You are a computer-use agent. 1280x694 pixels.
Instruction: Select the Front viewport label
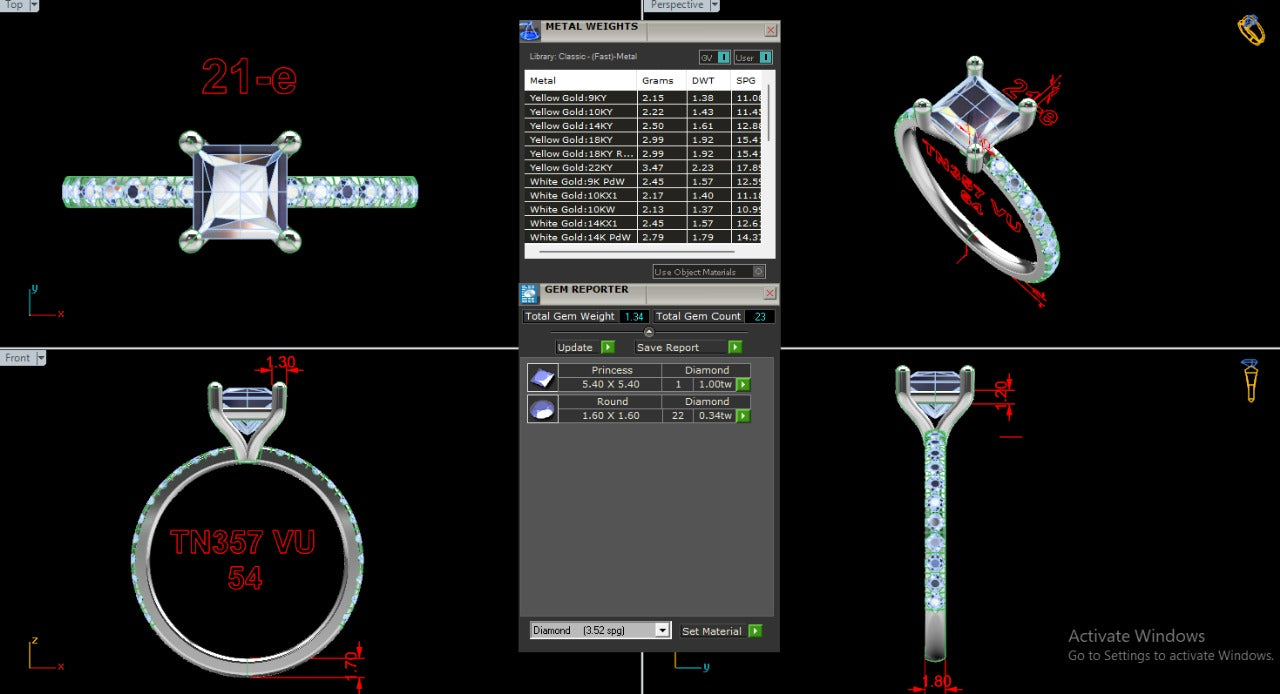tap(17, 358)
